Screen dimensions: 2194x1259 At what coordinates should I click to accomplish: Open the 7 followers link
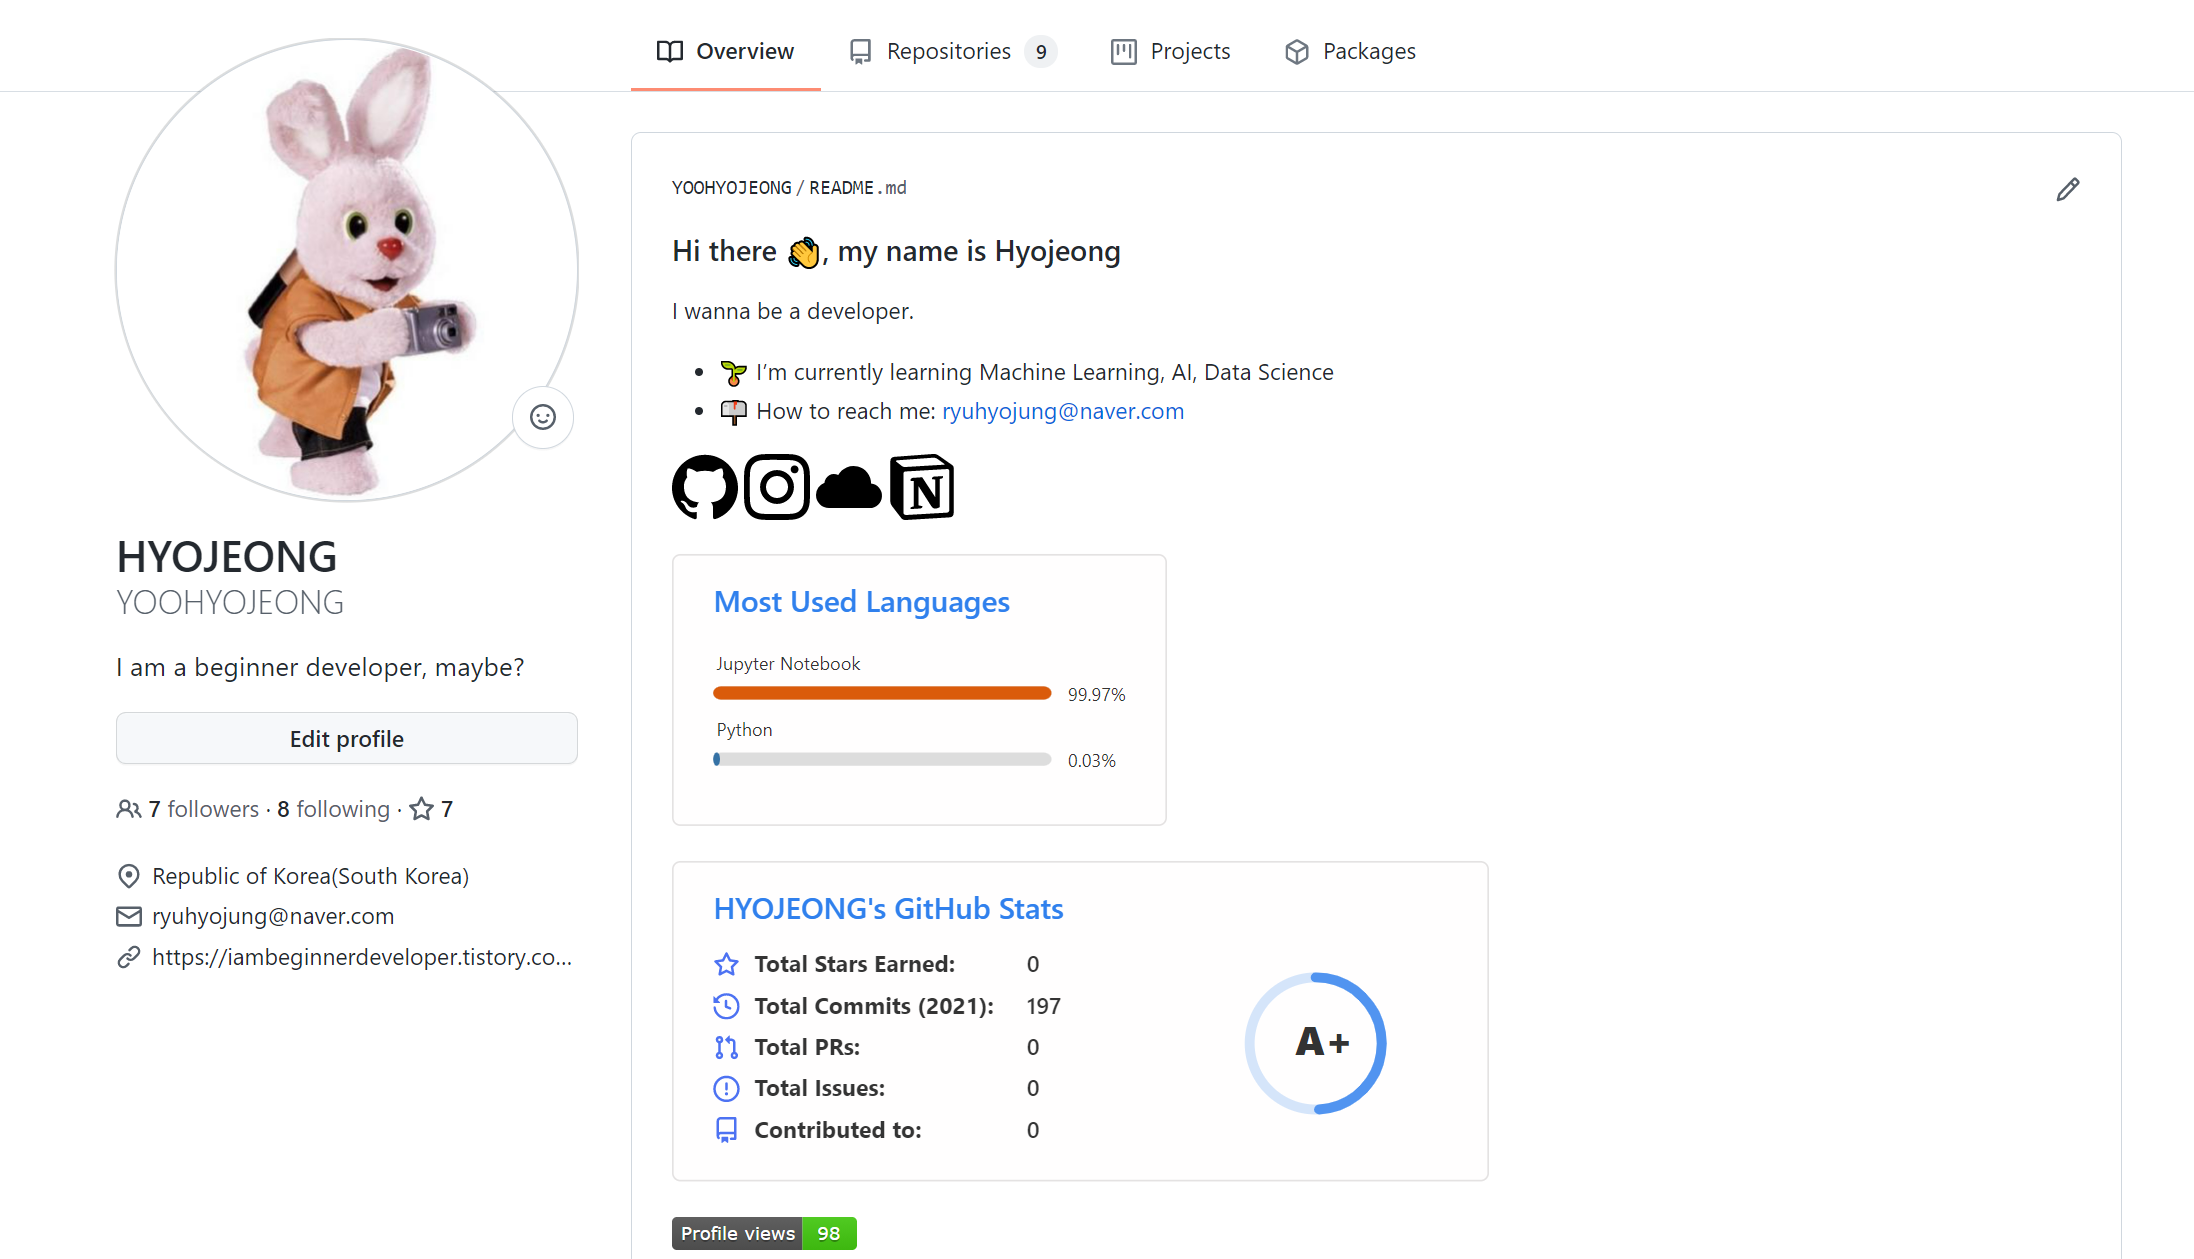[203, 809]
